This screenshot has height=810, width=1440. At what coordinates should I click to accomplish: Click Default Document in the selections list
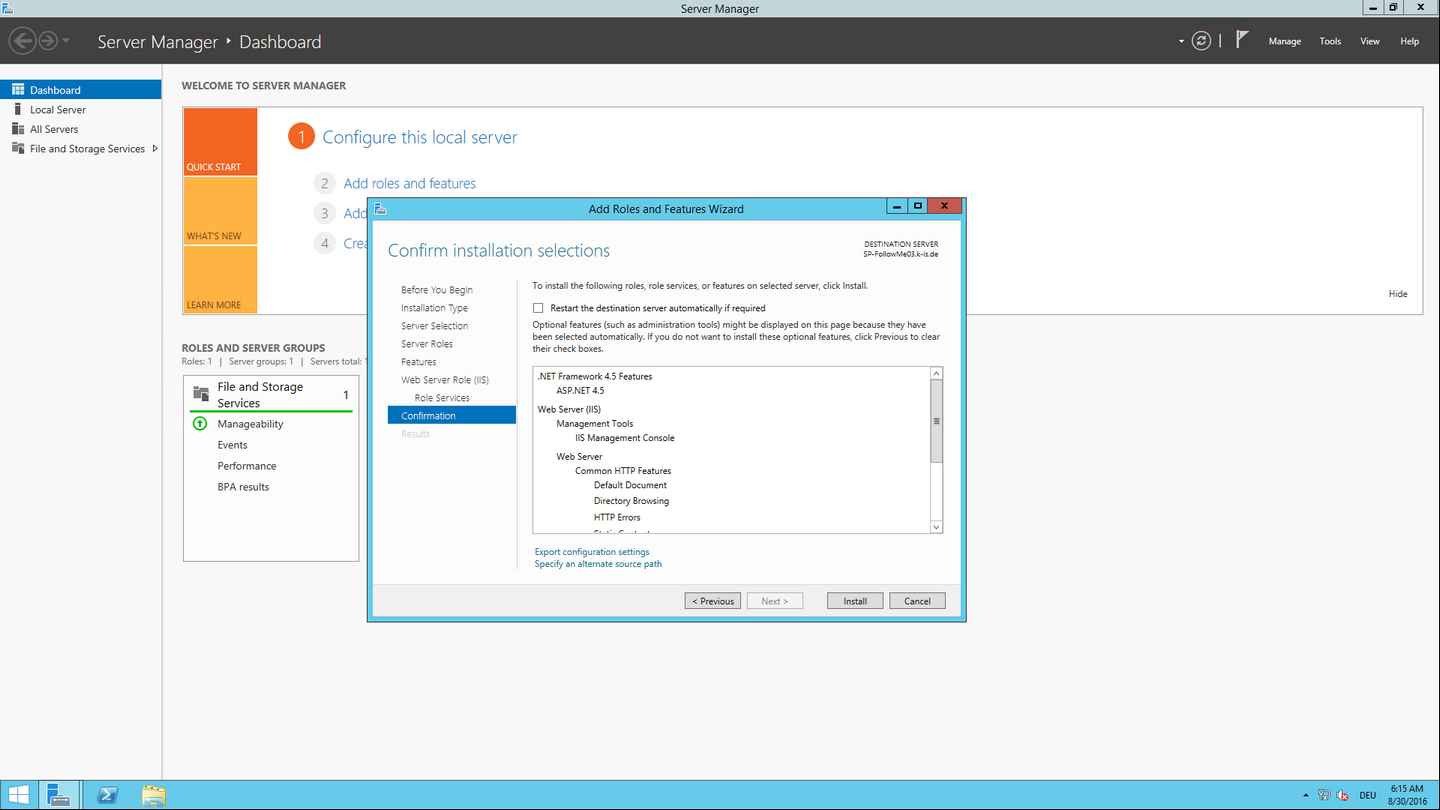tap(630, 485)
